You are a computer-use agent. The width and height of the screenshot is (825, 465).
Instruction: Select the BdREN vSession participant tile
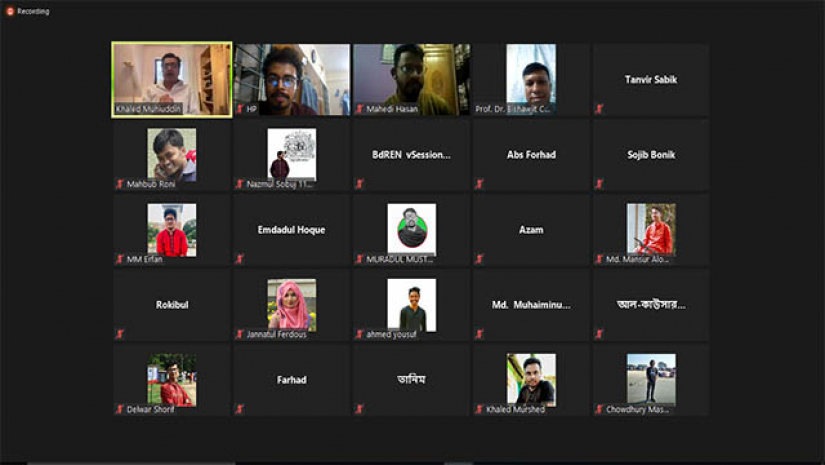[411, 155]
